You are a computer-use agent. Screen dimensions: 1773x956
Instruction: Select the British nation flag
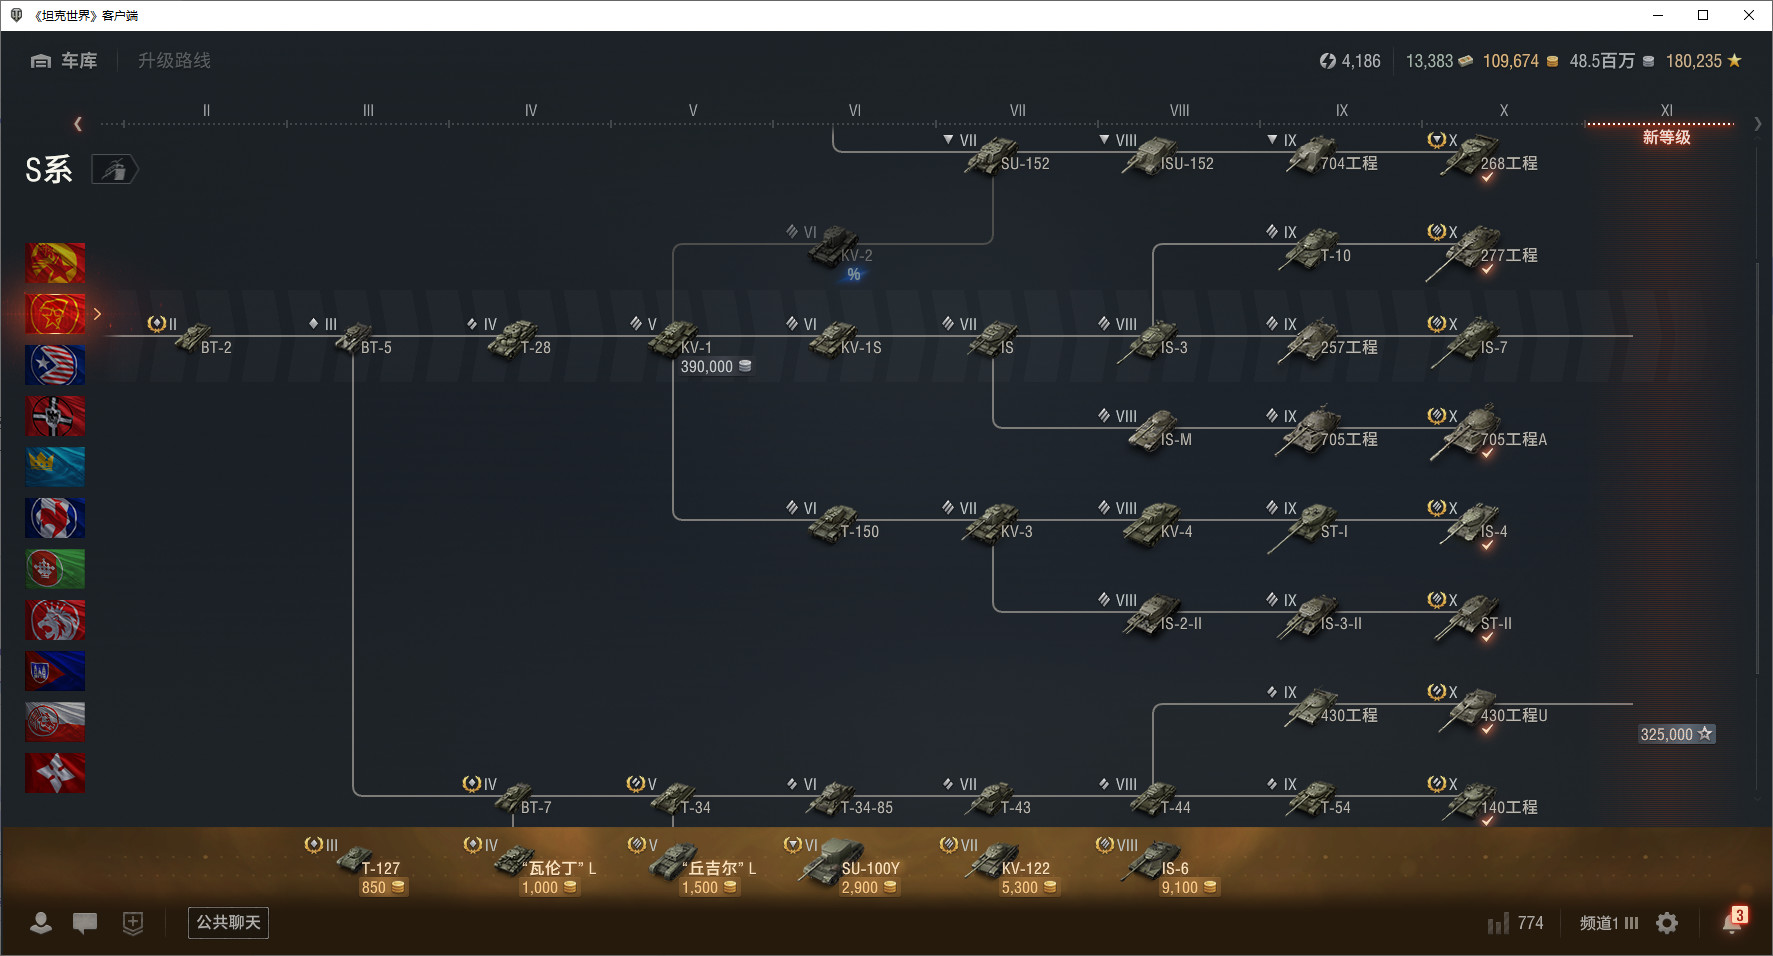coord(55,620)
